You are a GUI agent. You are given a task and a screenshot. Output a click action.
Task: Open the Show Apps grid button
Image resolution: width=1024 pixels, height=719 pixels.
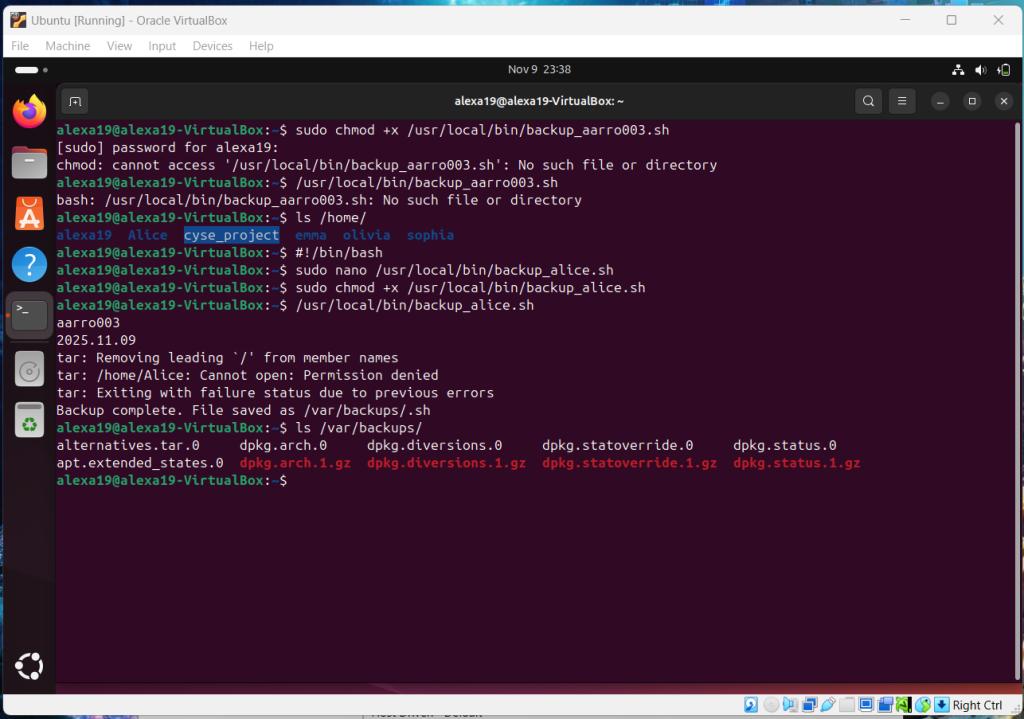(x=30, y=665)
